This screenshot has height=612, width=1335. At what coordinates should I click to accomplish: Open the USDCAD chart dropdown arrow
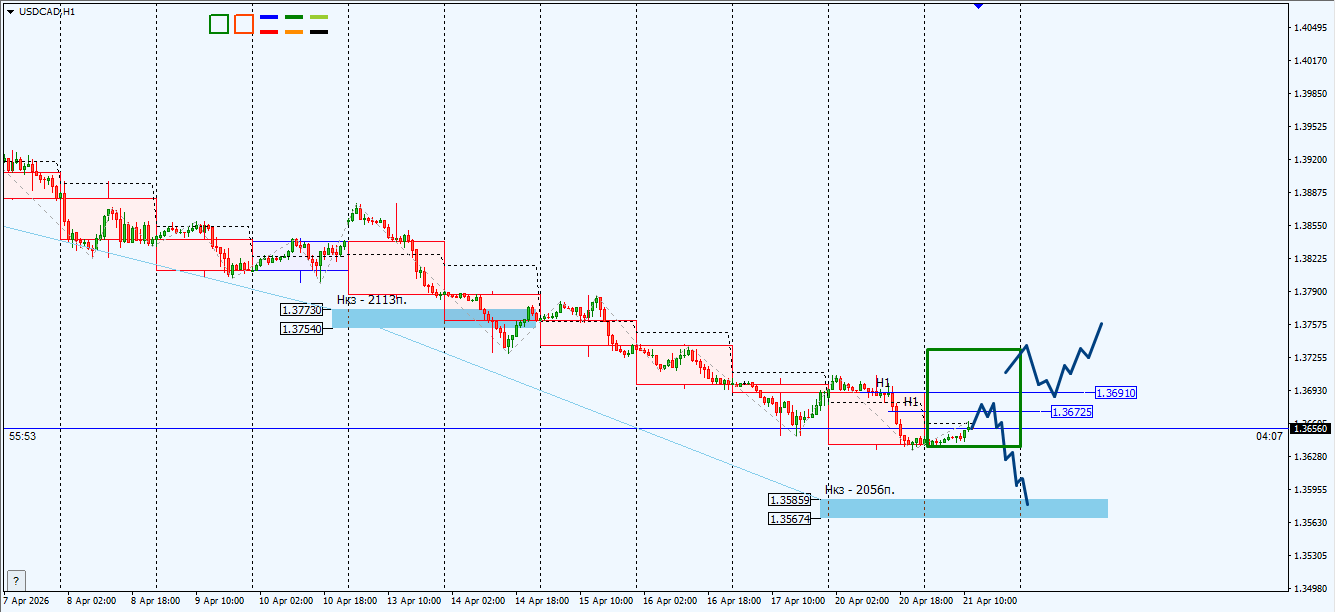coord(10,11)
